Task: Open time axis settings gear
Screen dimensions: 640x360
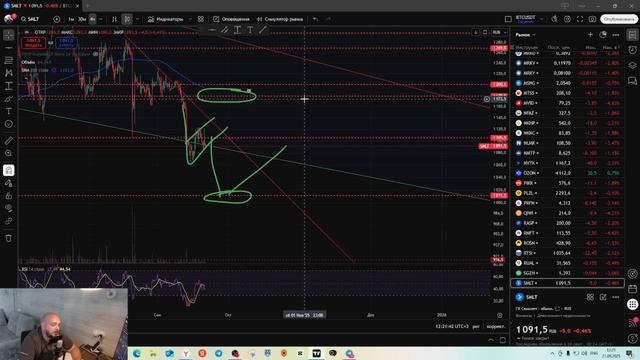Action: point(500,315)
